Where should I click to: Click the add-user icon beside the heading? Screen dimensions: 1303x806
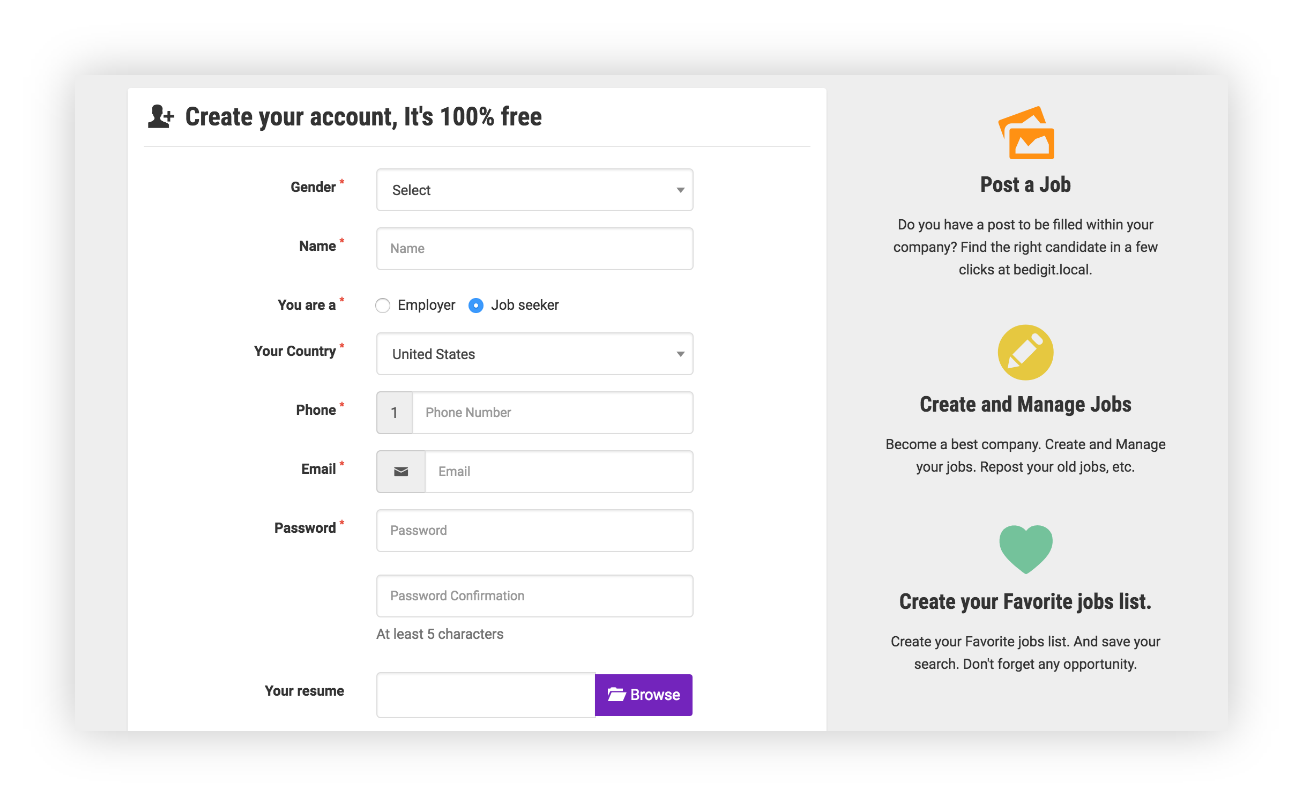(x=160, y=117)
